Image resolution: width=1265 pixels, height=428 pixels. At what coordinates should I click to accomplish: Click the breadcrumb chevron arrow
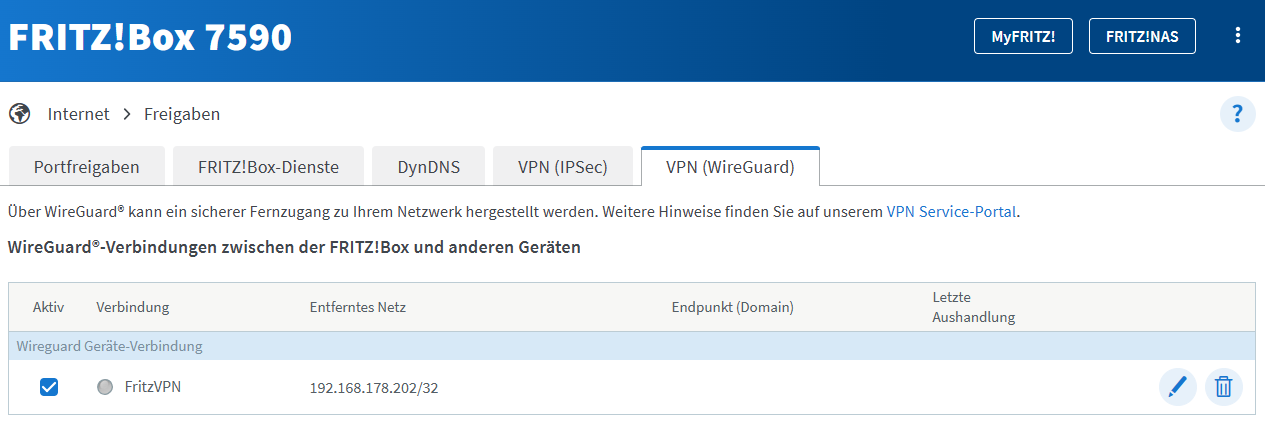127,114
